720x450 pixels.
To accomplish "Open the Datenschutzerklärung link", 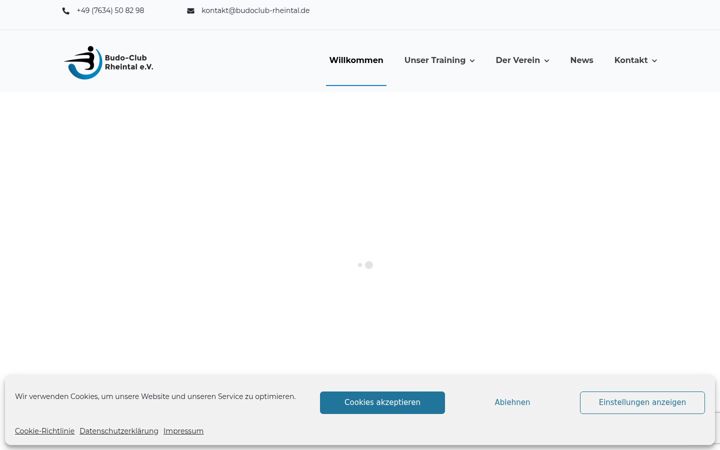I will pyautogui.click(x=119, y=431).
